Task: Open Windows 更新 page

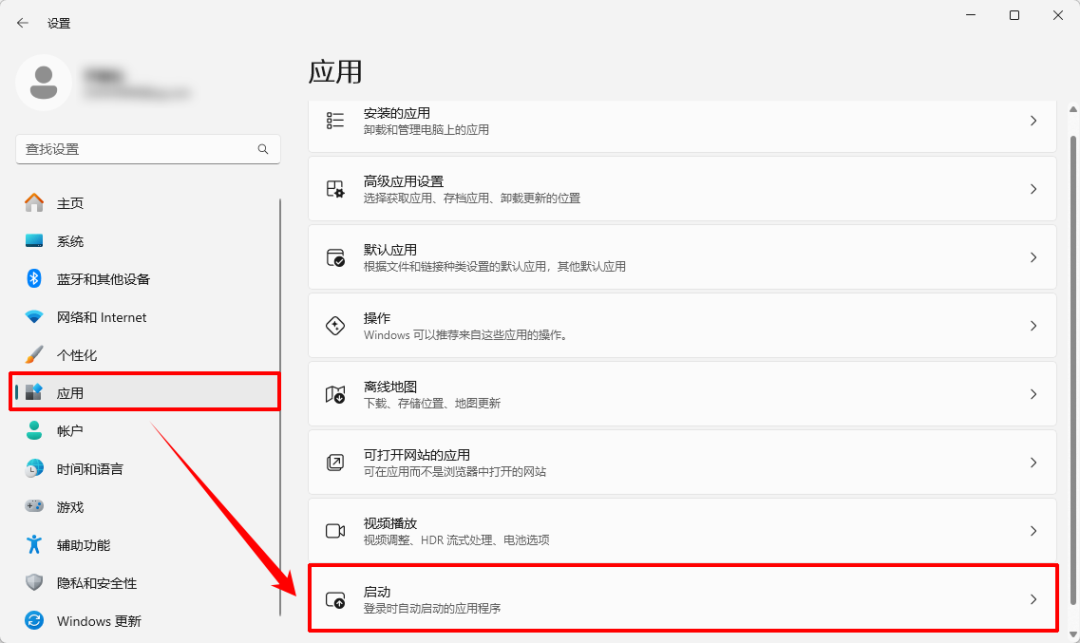Action: [x=146, y=620]
